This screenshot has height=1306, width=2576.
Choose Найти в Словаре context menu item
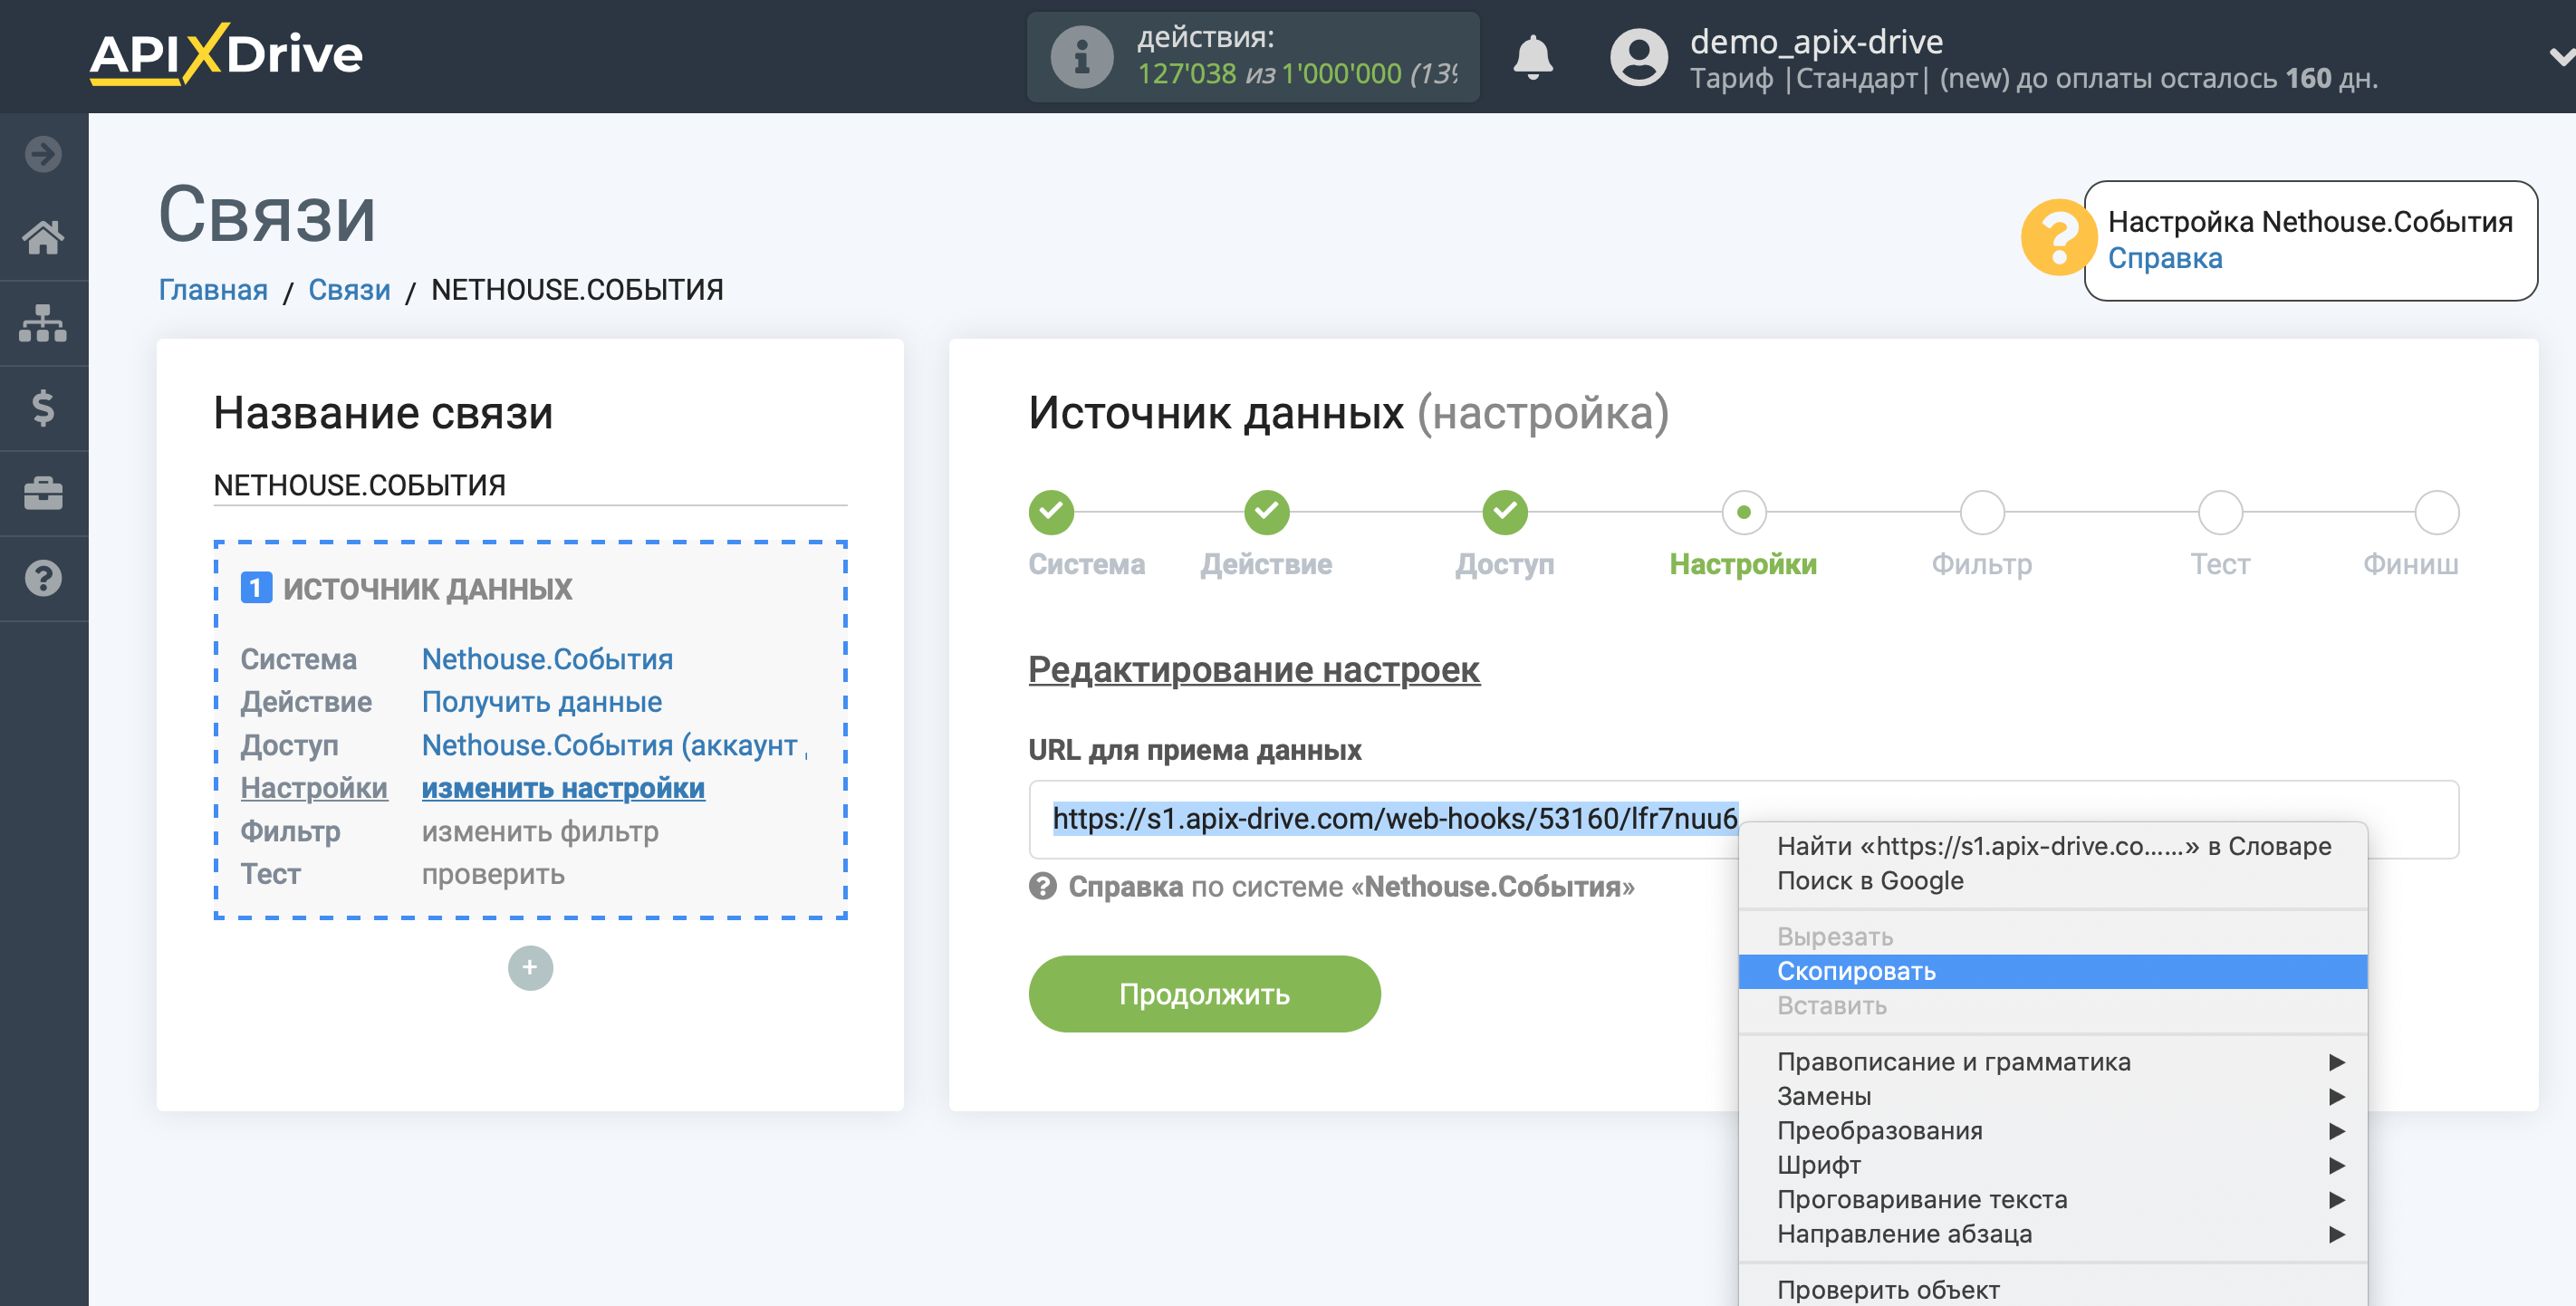[x=2053, y=846]
